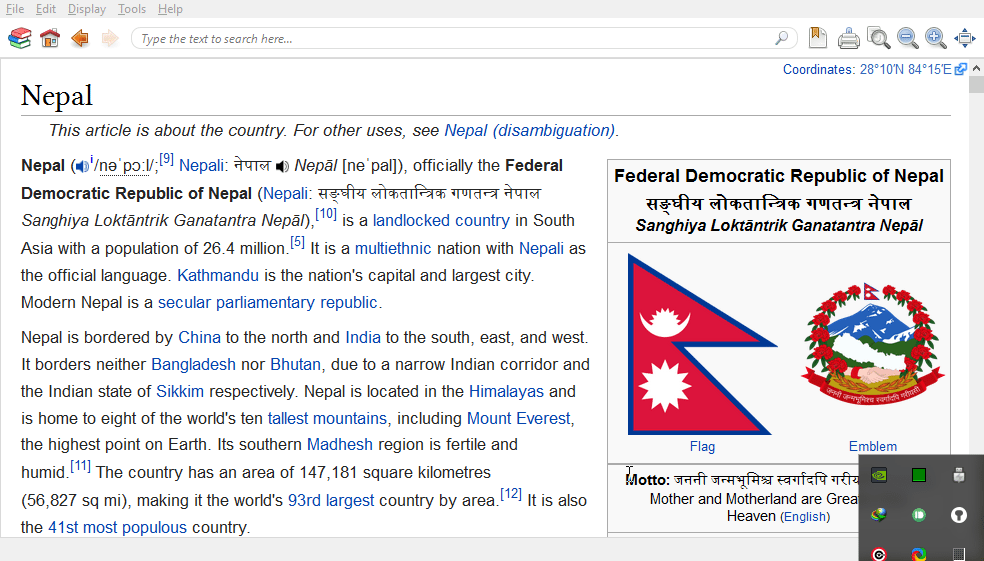This screenshot has height=561, width=984.
Task: Open footnote reference [10]
Action: coord(326,215)
